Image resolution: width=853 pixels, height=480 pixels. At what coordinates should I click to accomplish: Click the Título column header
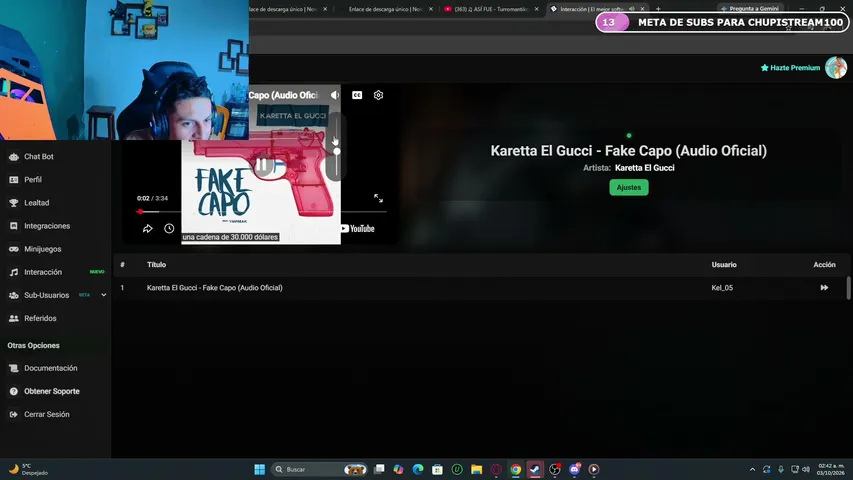[157, 264]
